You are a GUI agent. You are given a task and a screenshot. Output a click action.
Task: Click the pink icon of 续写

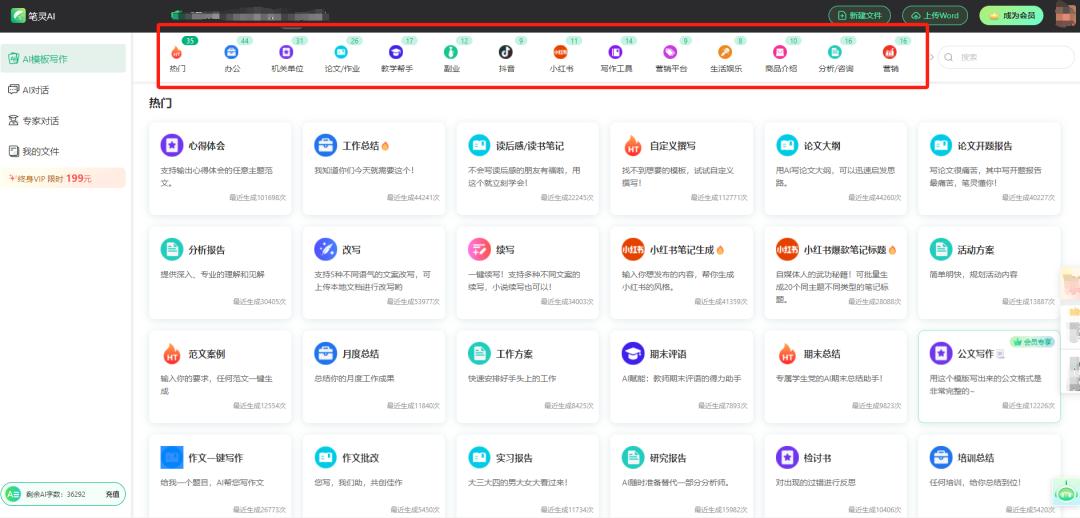coord(479,249)
